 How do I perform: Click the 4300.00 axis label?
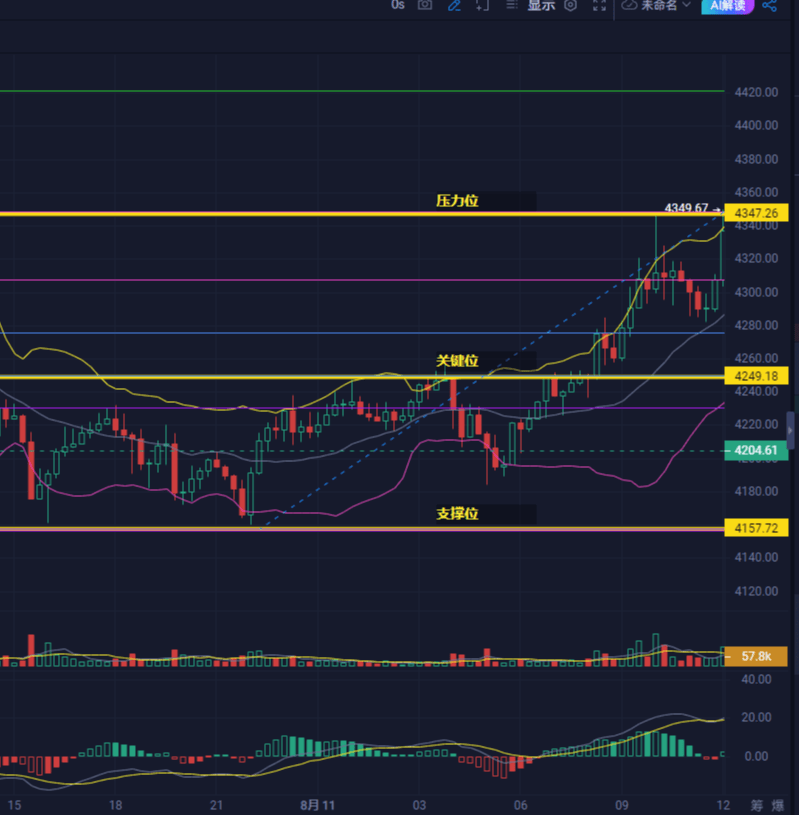pyautogui.click(x=756, y=292)
